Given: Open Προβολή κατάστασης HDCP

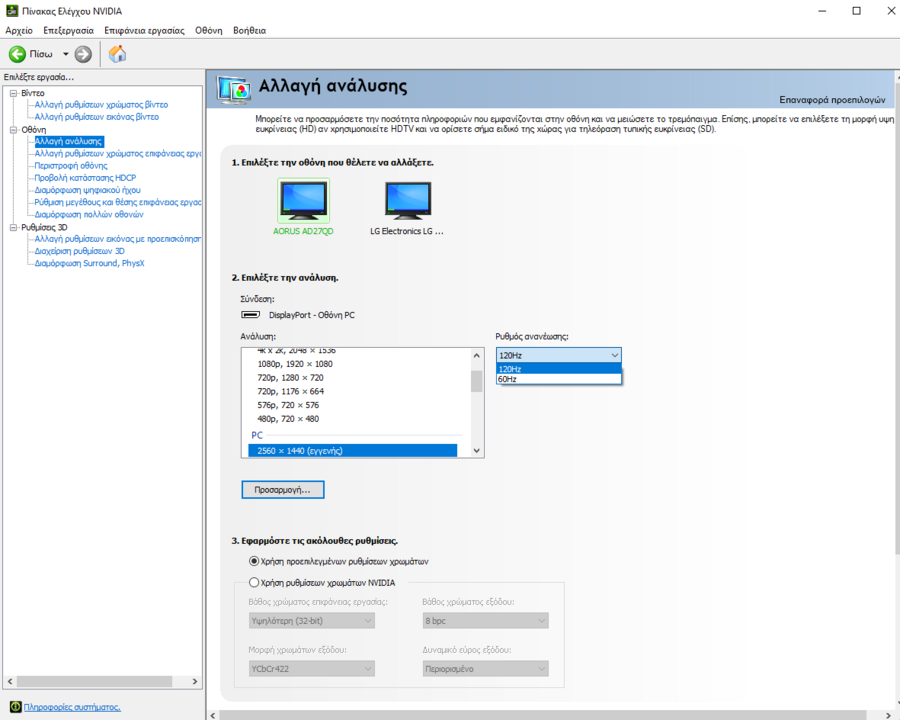Looking at the screenshot, I should pyautogui.click(x=85, y=178).
